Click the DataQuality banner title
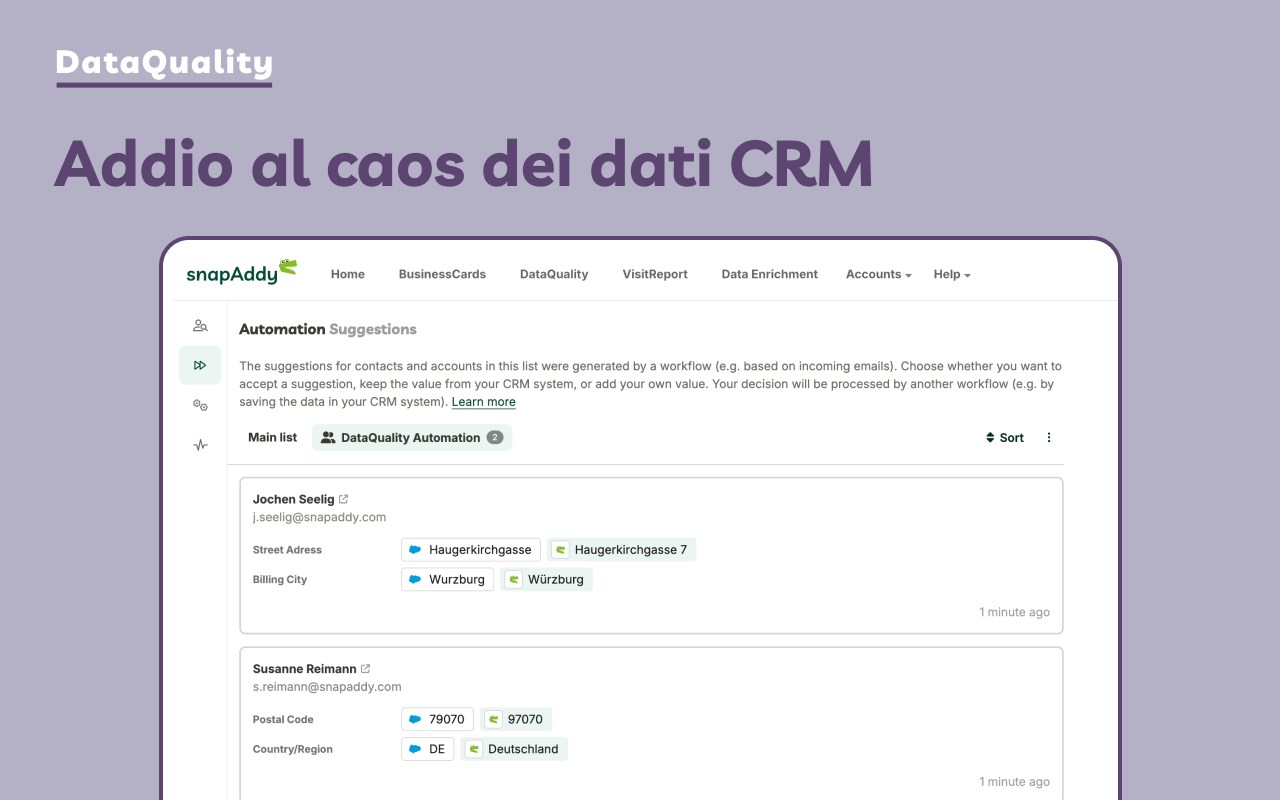 coord(164,63)
